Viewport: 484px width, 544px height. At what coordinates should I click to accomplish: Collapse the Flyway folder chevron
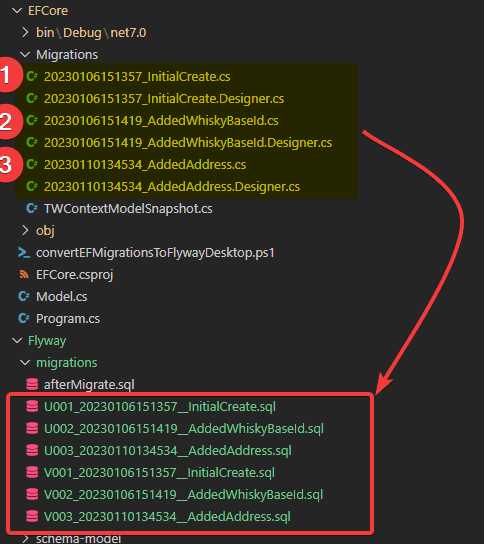(x=17, y=341)
